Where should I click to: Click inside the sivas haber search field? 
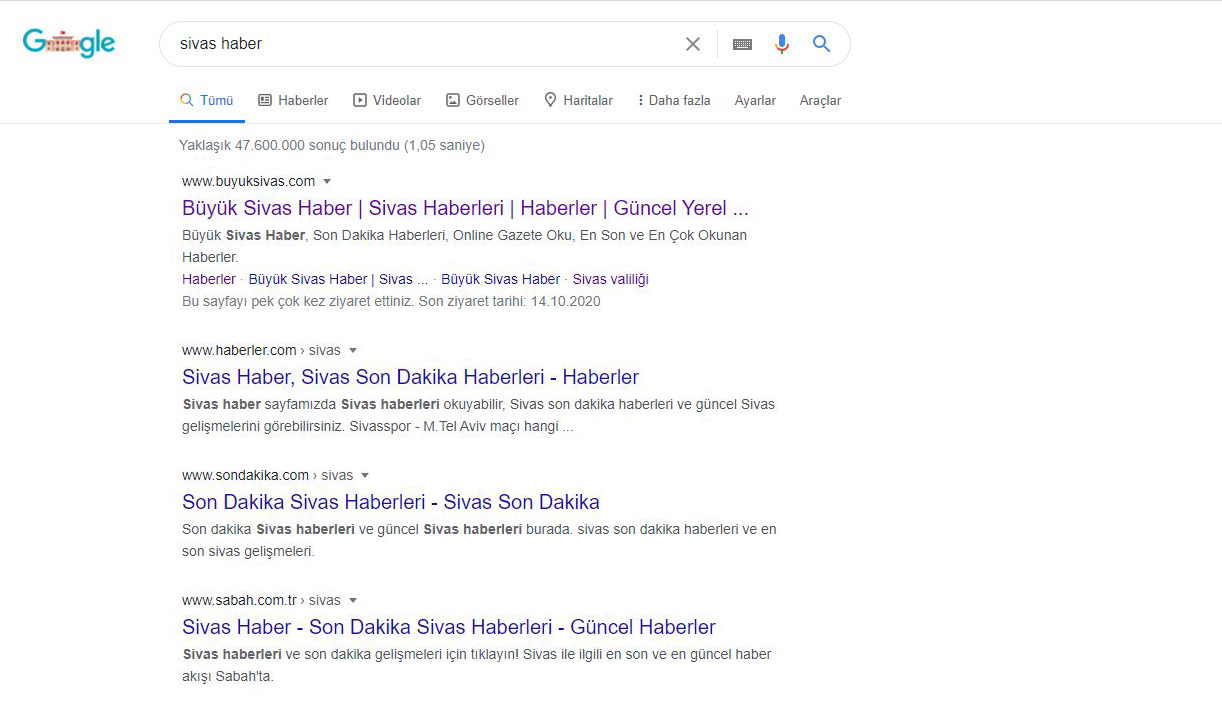(x=420, y=44)
